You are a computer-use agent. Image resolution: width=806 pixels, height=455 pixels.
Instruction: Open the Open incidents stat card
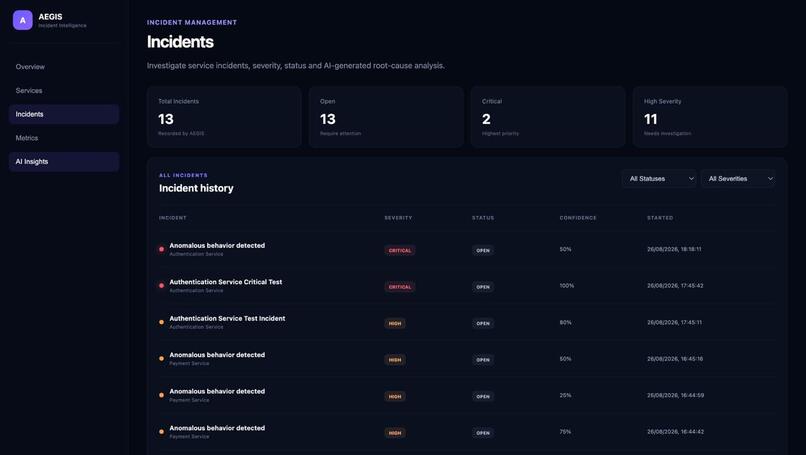[x=386, y=117]
